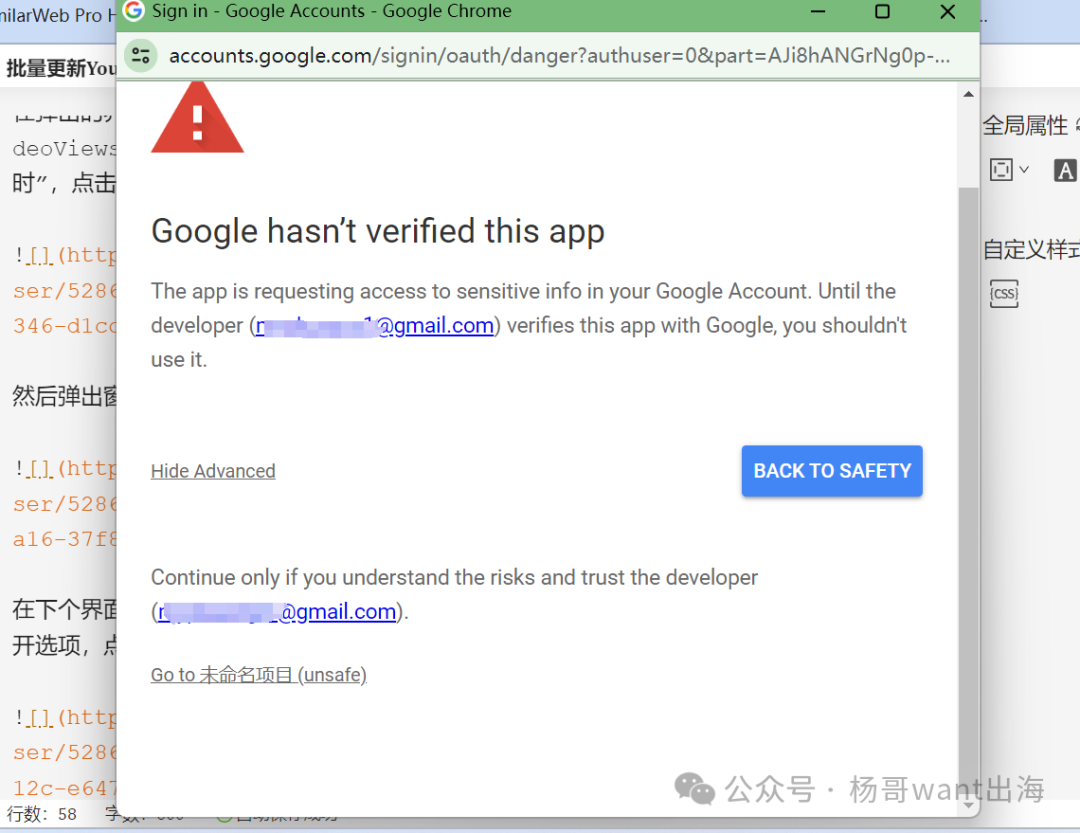Image resolution: width=1080 pixels, height=833 pixels.
Task: Click the letter A font icon
Action: (1065, 169)
